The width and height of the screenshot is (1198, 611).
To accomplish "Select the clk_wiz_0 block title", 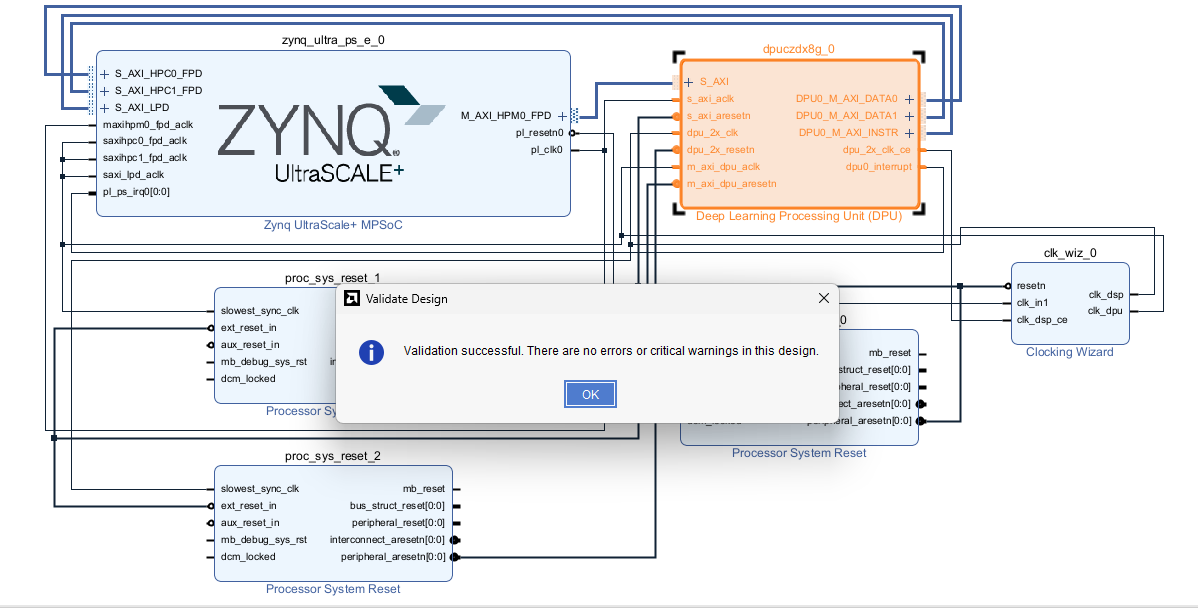I will point(1069,253).
